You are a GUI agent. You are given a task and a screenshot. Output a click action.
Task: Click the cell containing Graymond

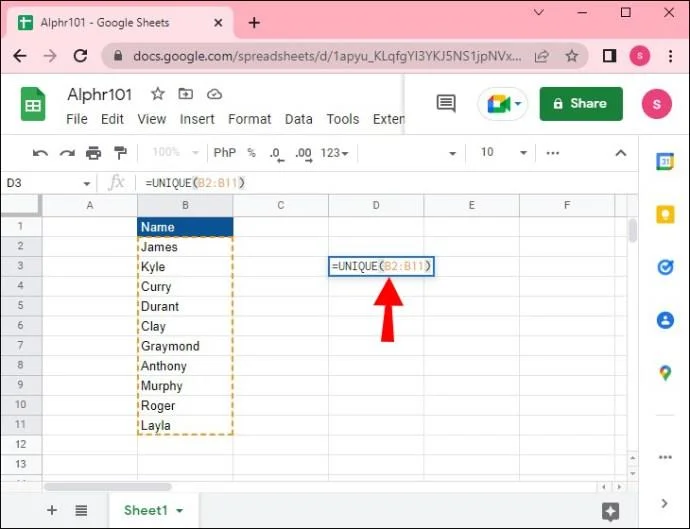[185, 346]
